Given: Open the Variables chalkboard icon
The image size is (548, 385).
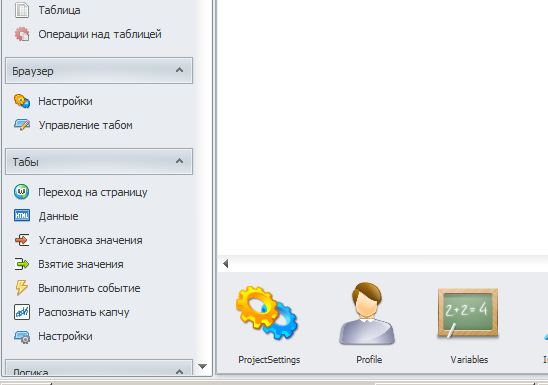Looking at the screenshot, I should [x=468, y=313].
